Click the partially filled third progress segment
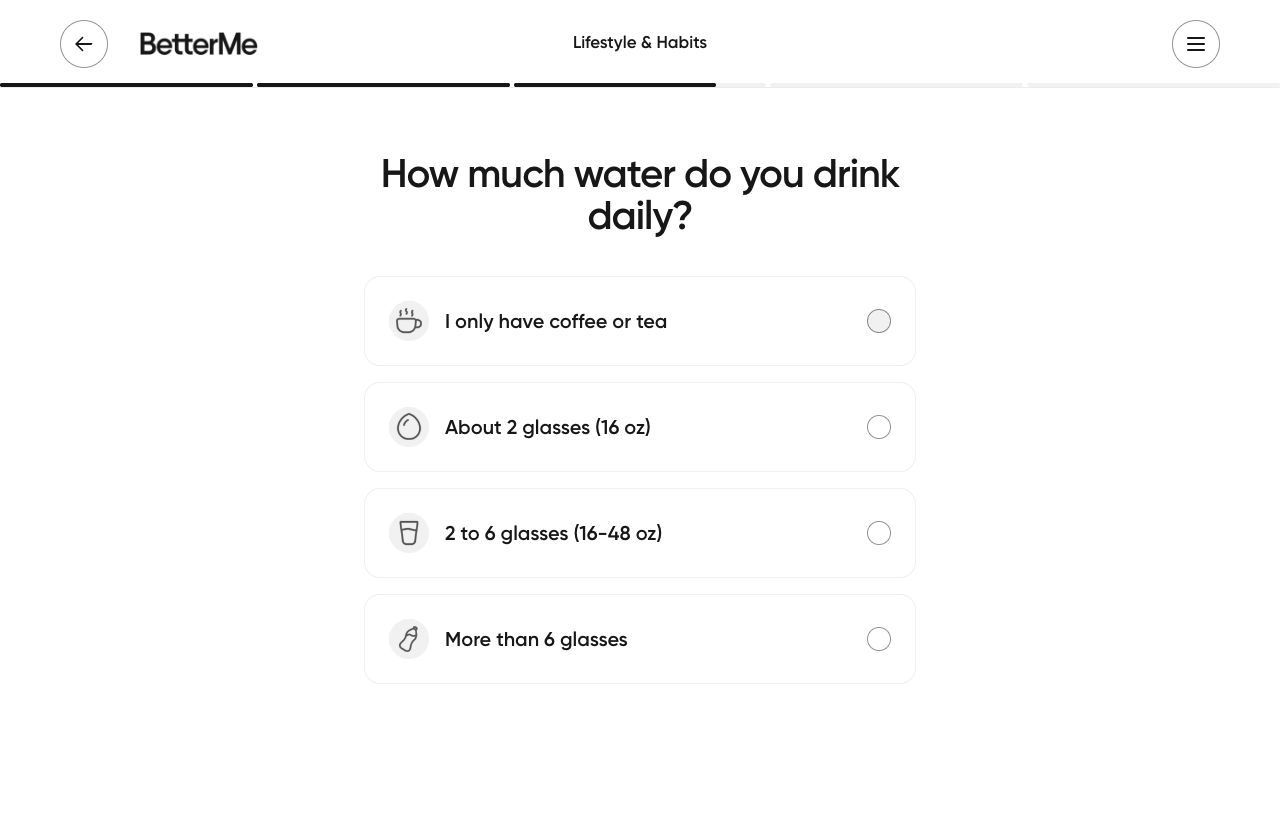1280x813 pixels. (640, 85)
